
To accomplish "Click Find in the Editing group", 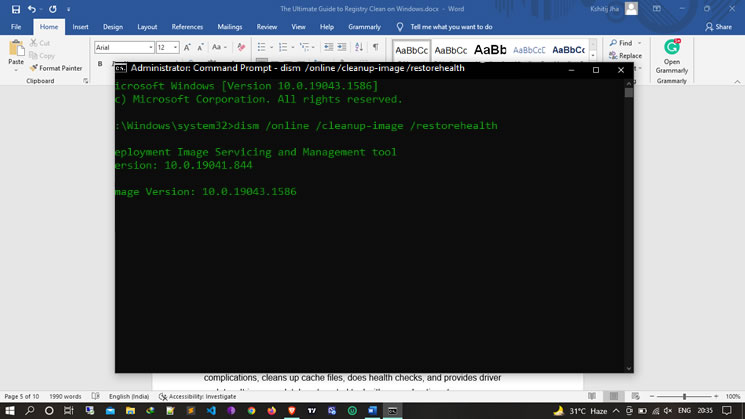I will click(x=621, y=43).
